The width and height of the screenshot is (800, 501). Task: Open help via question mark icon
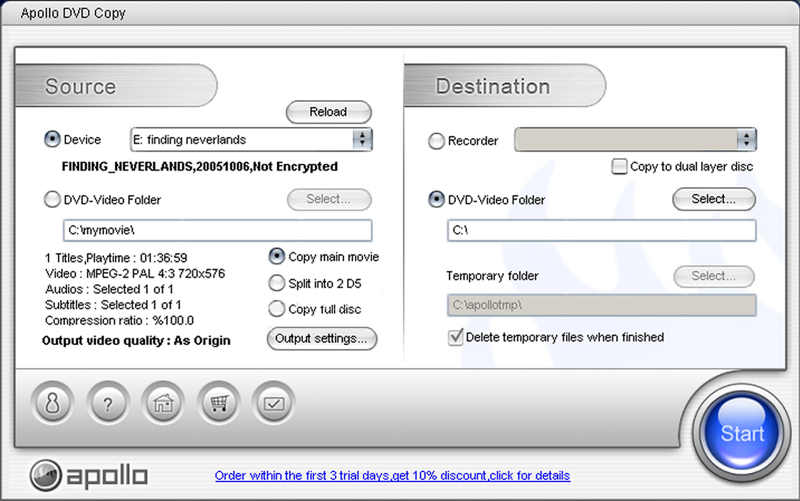(108, 403)
